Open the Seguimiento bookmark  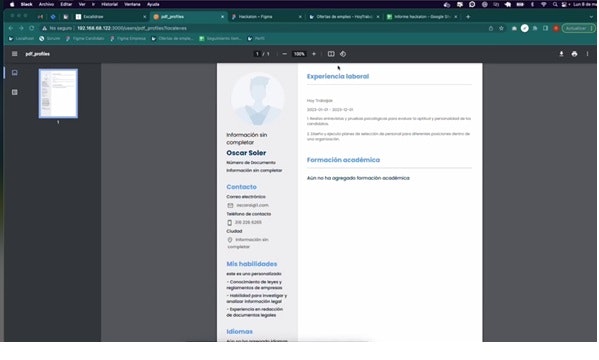[220, 39]
